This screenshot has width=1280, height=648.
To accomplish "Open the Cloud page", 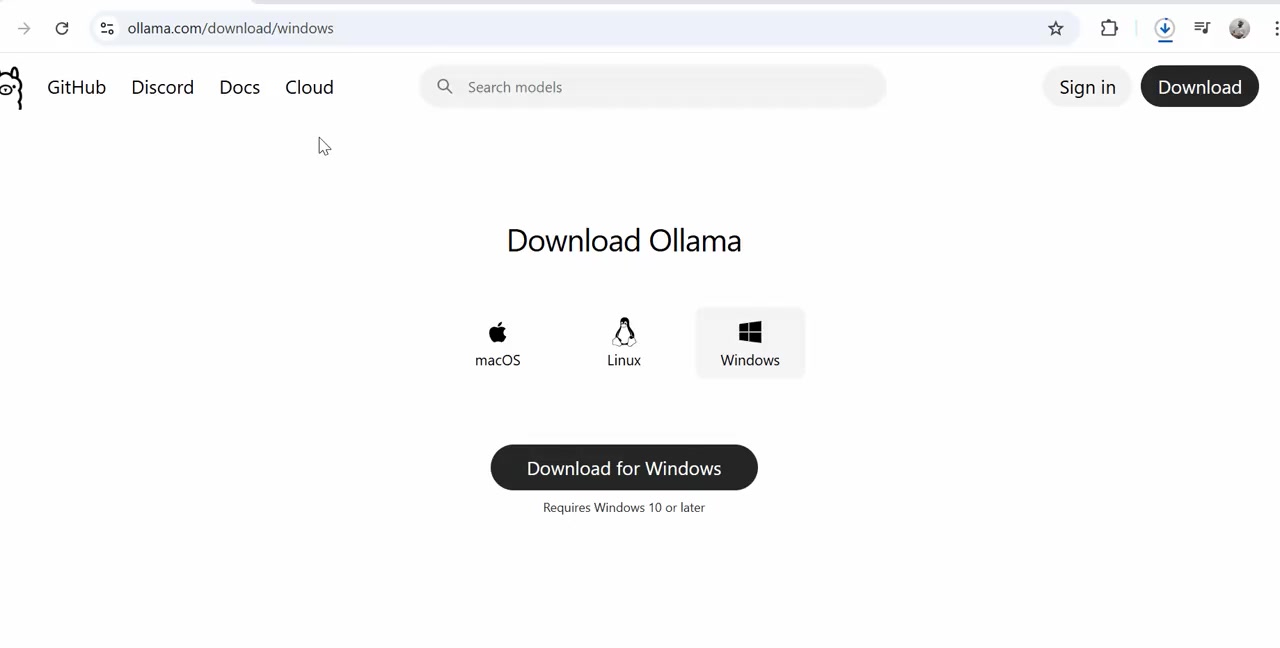I will (309, 87).
